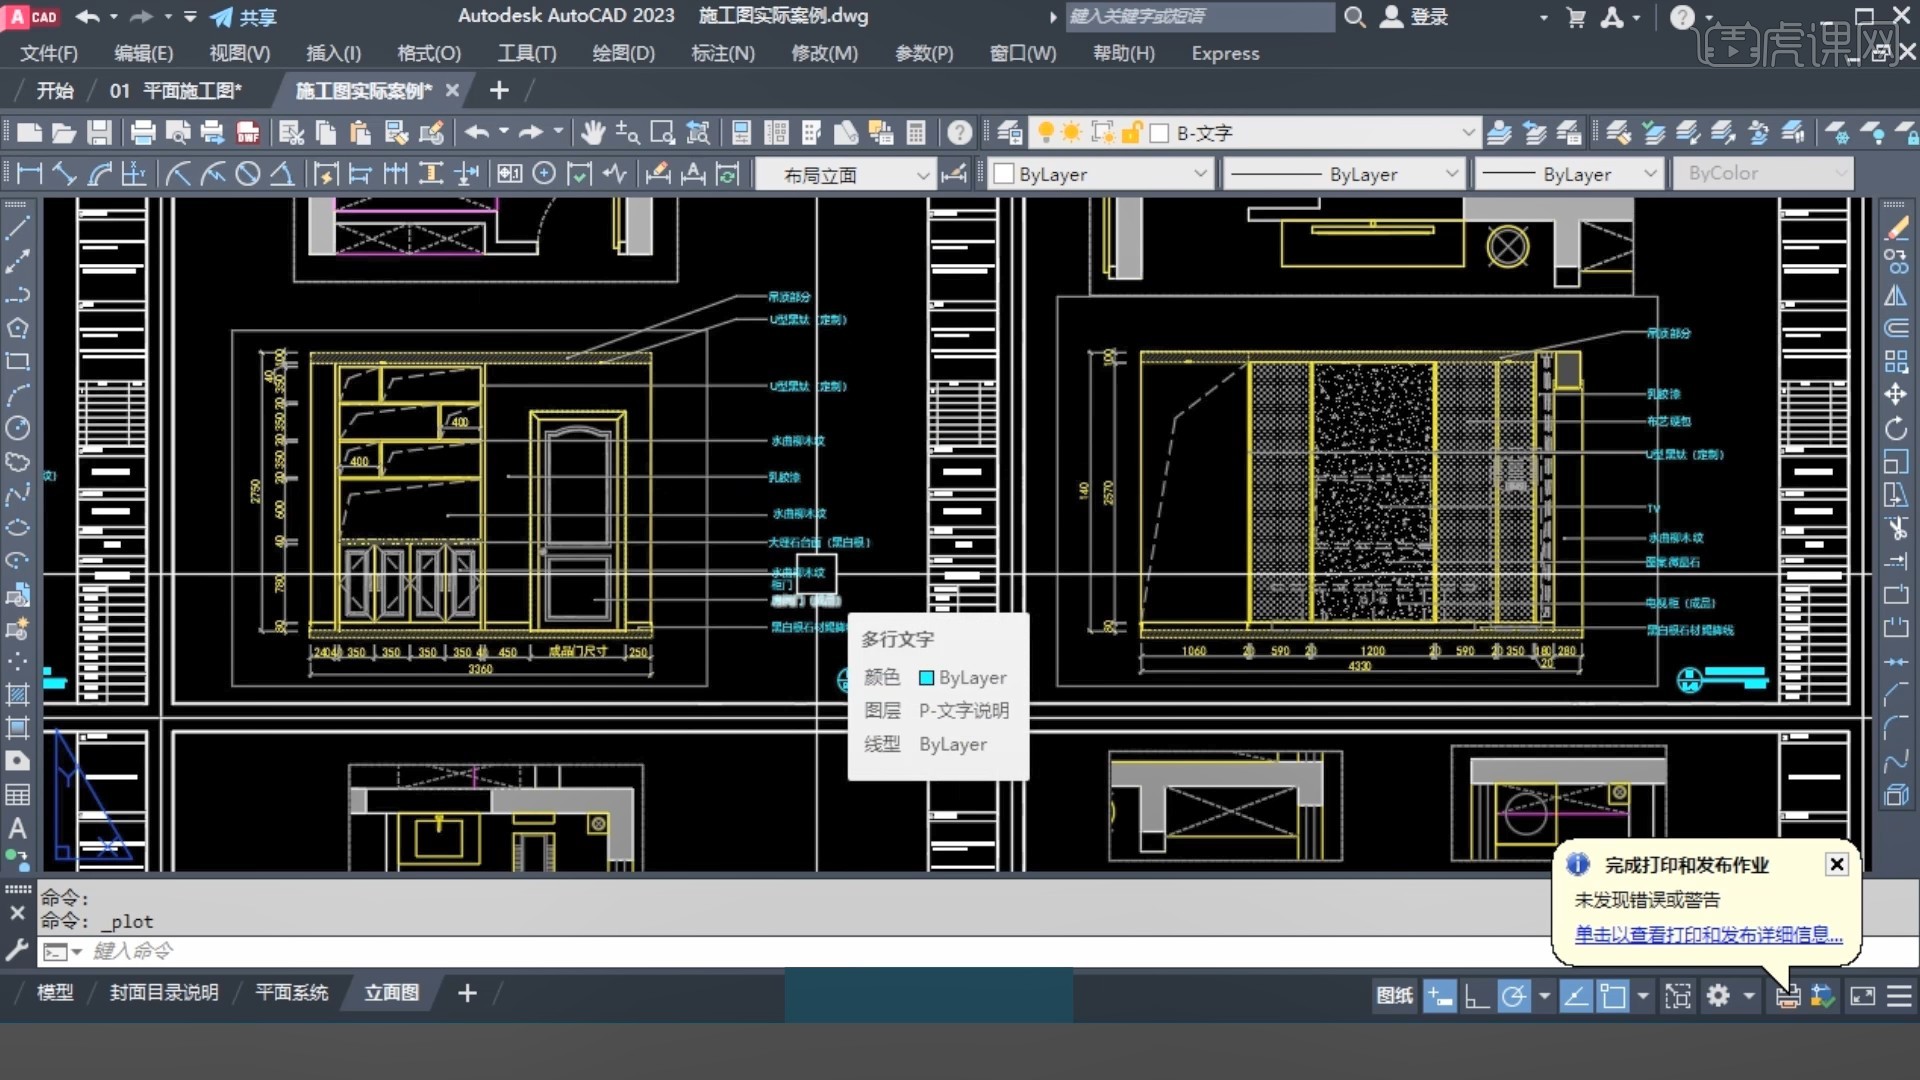This screenshot has width=1920, height=1080.
Task: Toggle layer lock padlock for B-文字
Action: 1132,132
